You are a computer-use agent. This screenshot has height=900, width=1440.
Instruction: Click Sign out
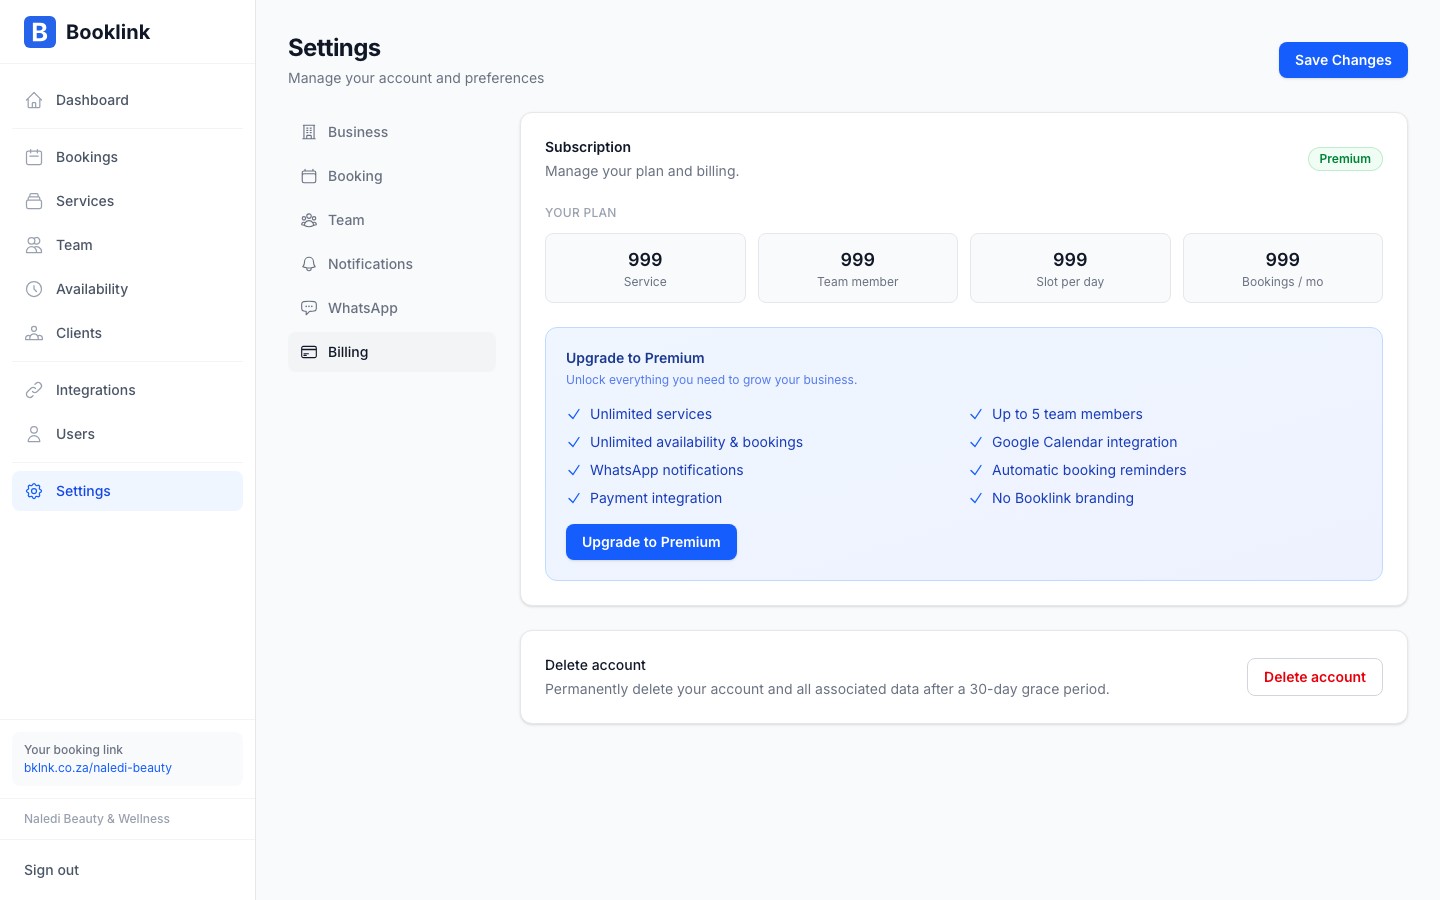click(51, 870)
